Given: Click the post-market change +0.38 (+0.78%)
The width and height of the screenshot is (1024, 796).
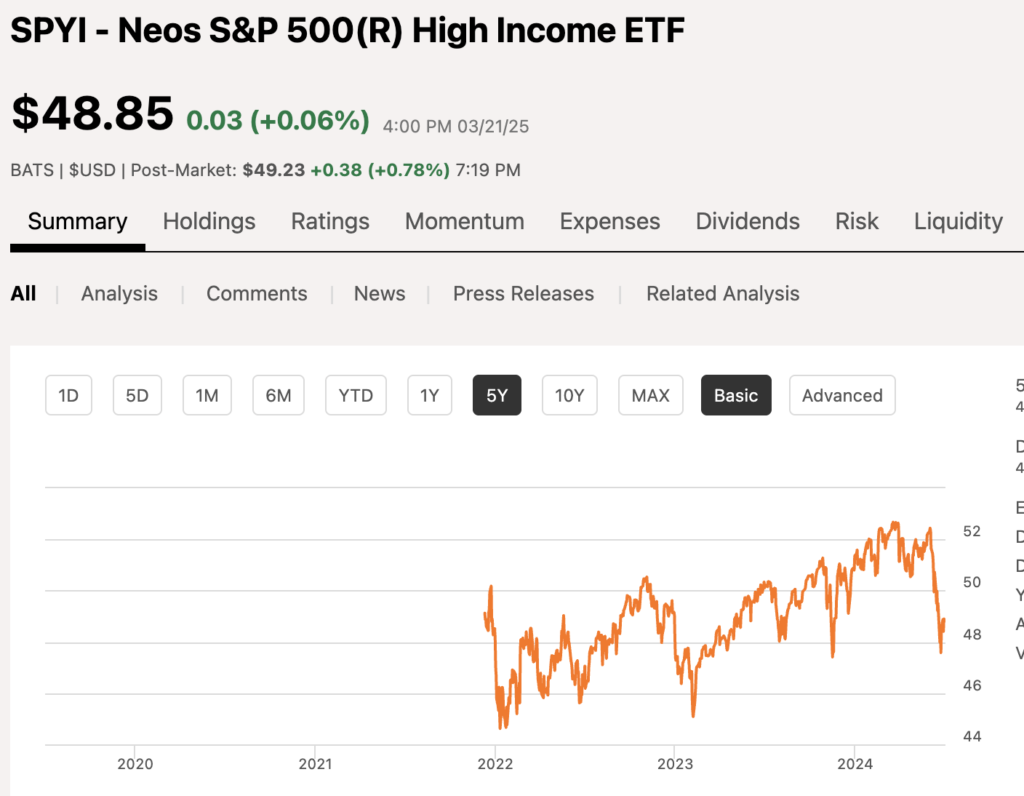Looking at the screenshot, I should [x=380, y=170].
